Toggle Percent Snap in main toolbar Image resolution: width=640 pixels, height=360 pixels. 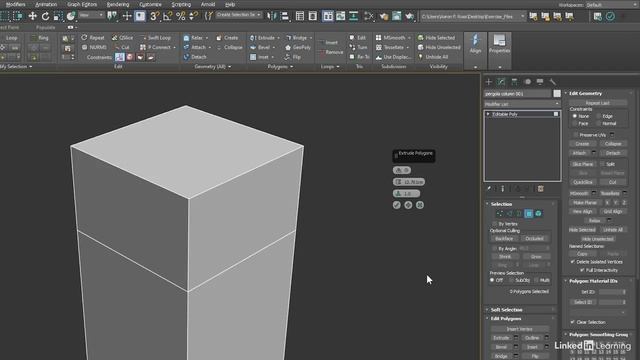180,16
